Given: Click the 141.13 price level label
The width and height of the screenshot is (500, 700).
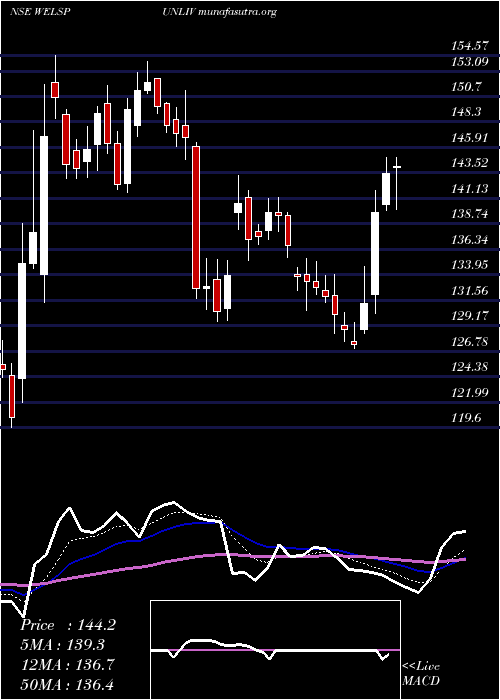Looking at the screenshot, I should [x=469, y=189].
